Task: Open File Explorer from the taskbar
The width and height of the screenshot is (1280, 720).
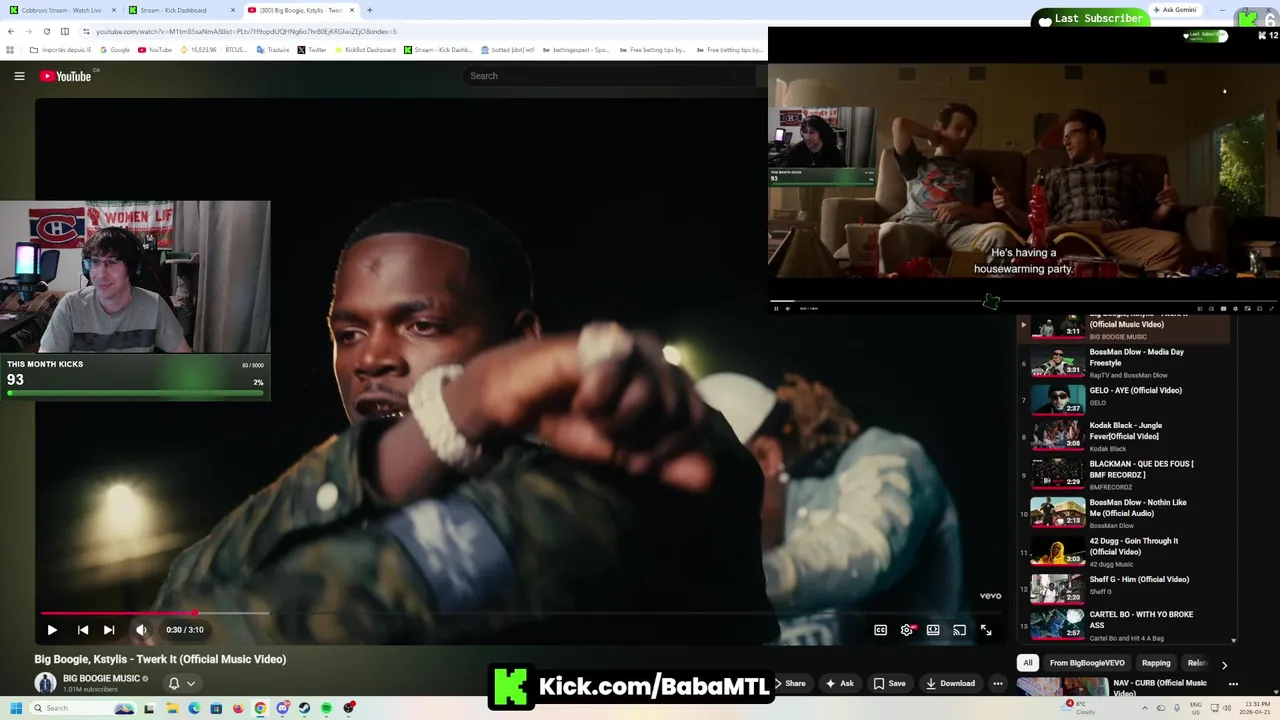Action: click(172, 708)
